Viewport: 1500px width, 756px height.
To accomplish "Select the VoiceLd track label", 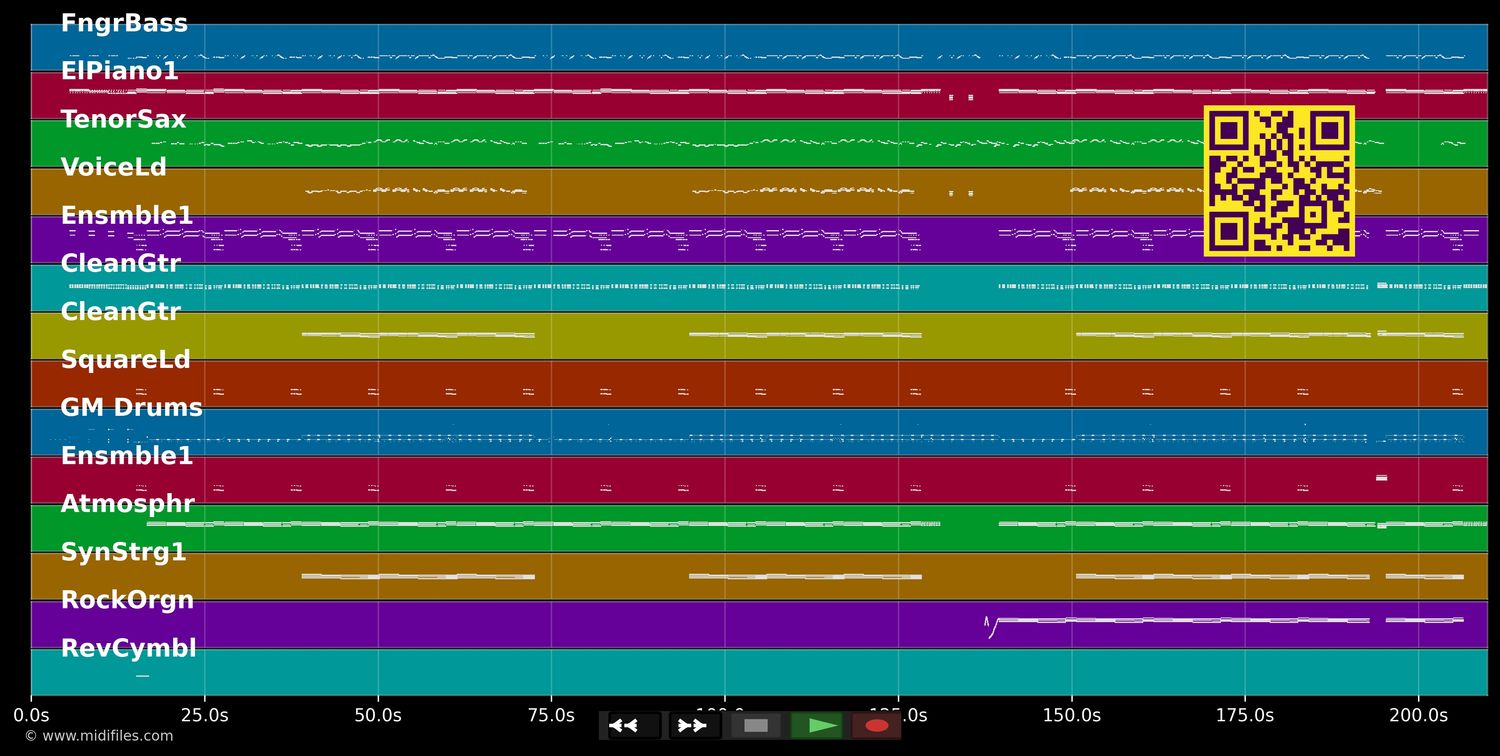I will pyautogui.click(x=113, y=168).
